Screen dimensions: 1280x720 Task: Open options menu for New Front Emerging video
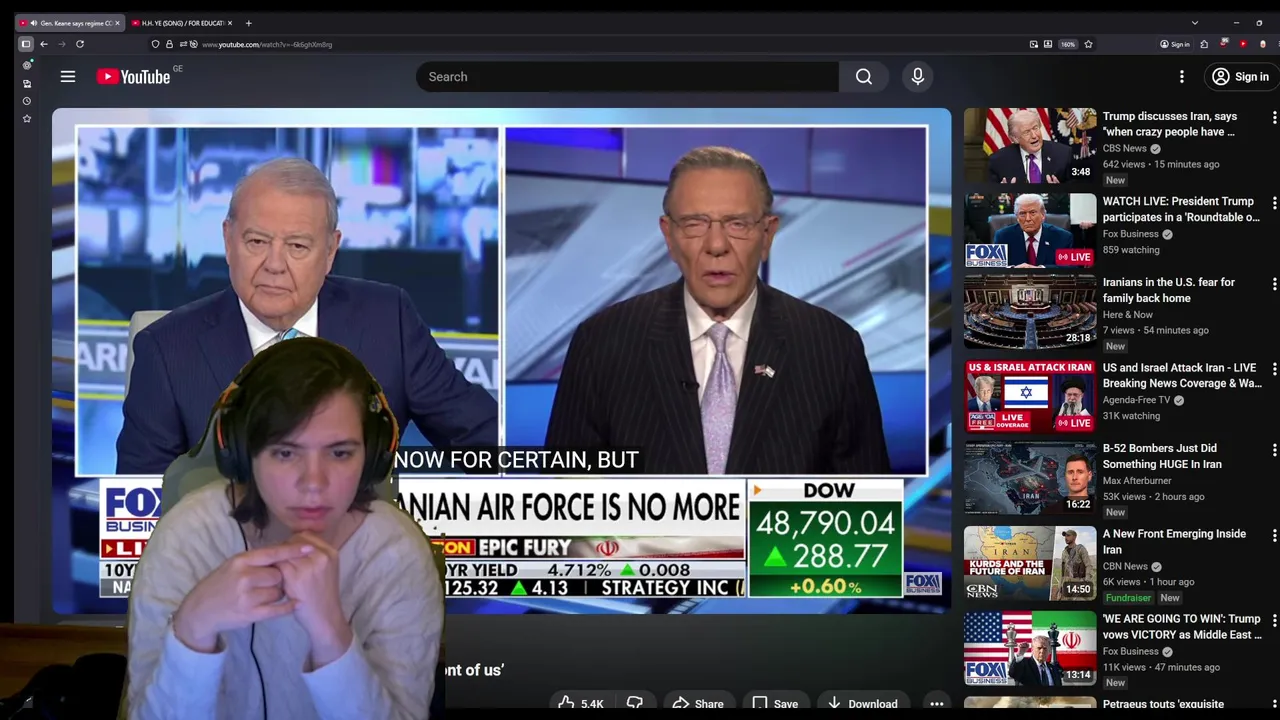[x=1274, y=535]
